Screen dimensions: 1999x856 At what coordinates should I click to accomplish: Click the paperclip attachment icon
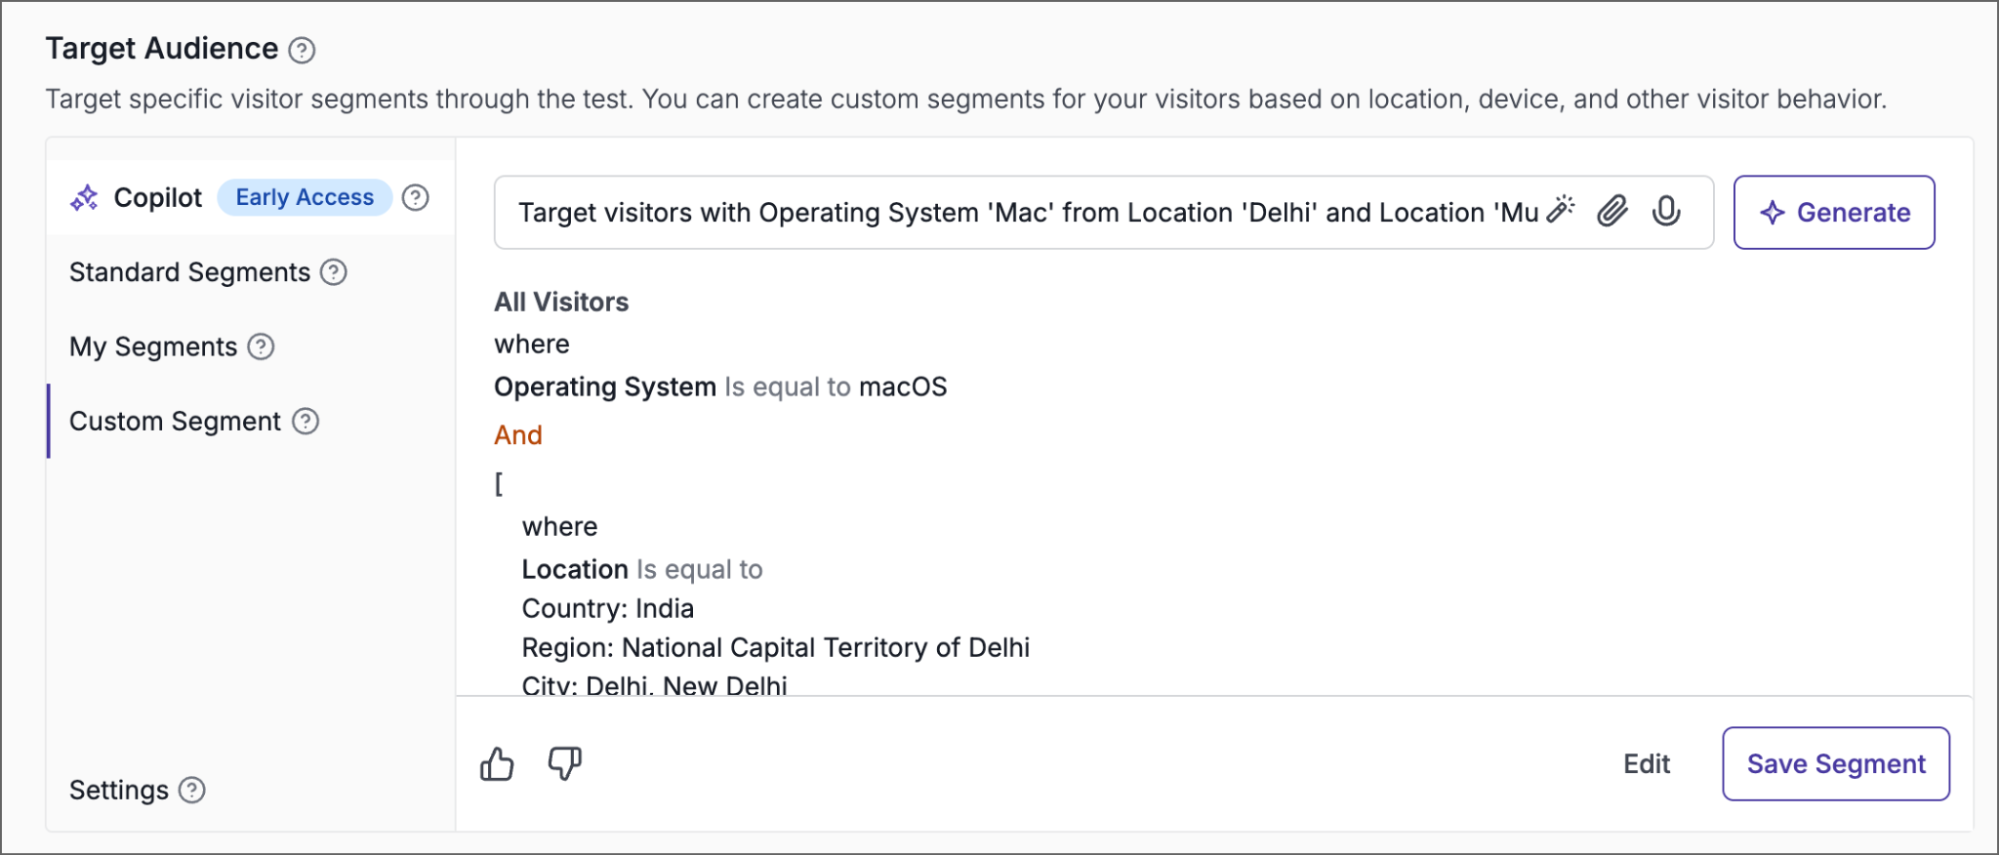1612,211
